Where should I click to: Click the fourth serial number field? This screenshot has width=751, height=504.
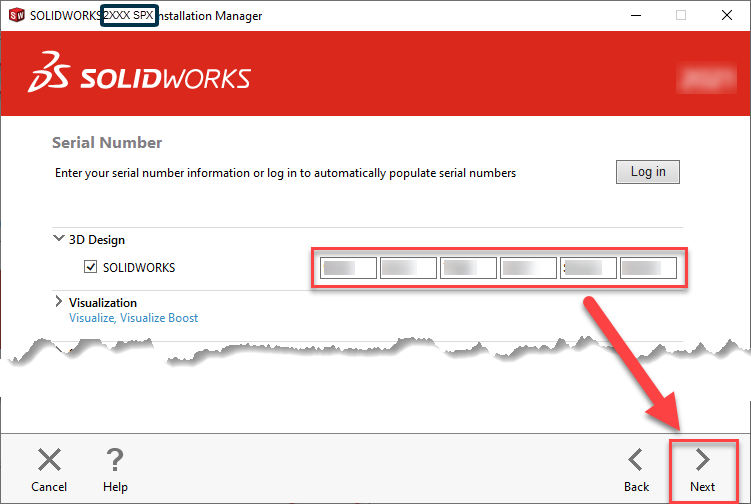point(528,268)
